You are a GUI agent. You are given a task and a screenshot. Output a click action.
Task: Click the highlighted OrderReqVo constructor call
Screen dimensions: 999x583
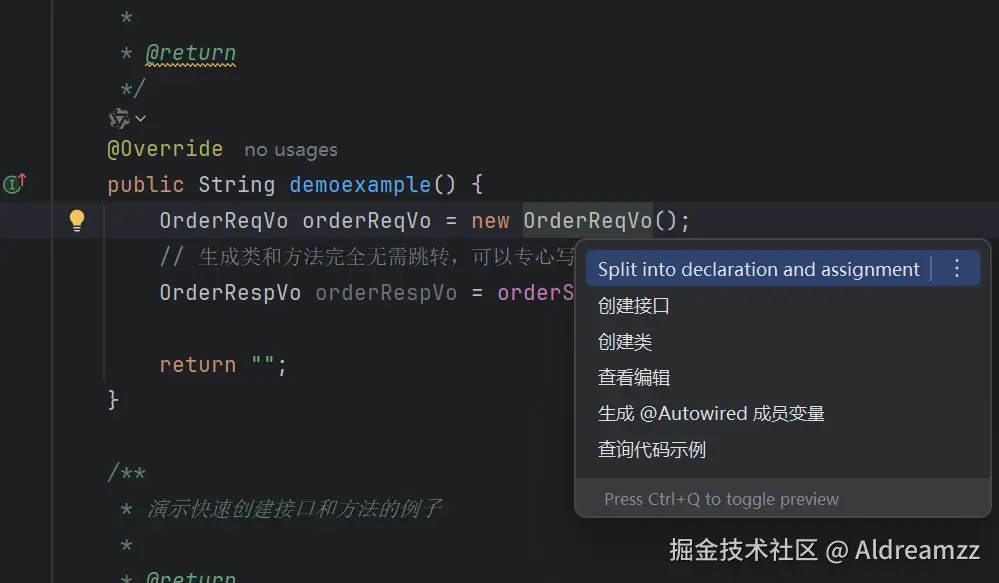click(x=587, y=221)
